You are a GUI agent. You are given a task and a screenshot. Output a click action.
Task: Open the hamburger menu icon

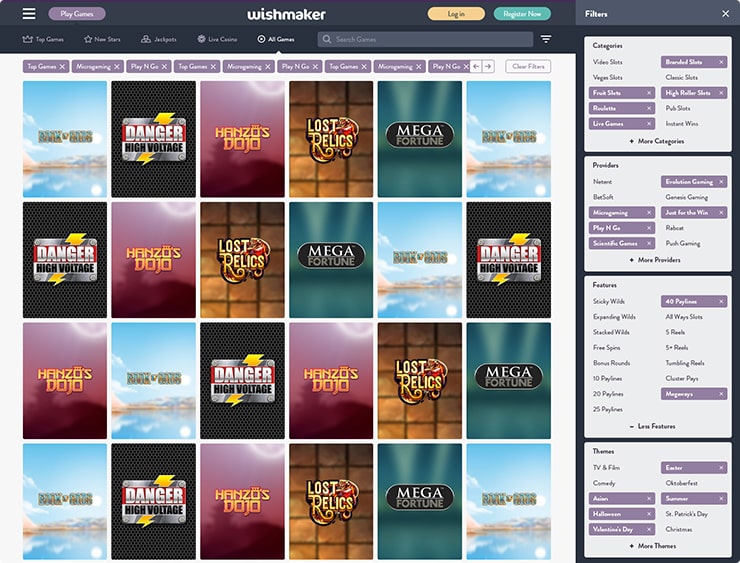coord(29,14)
